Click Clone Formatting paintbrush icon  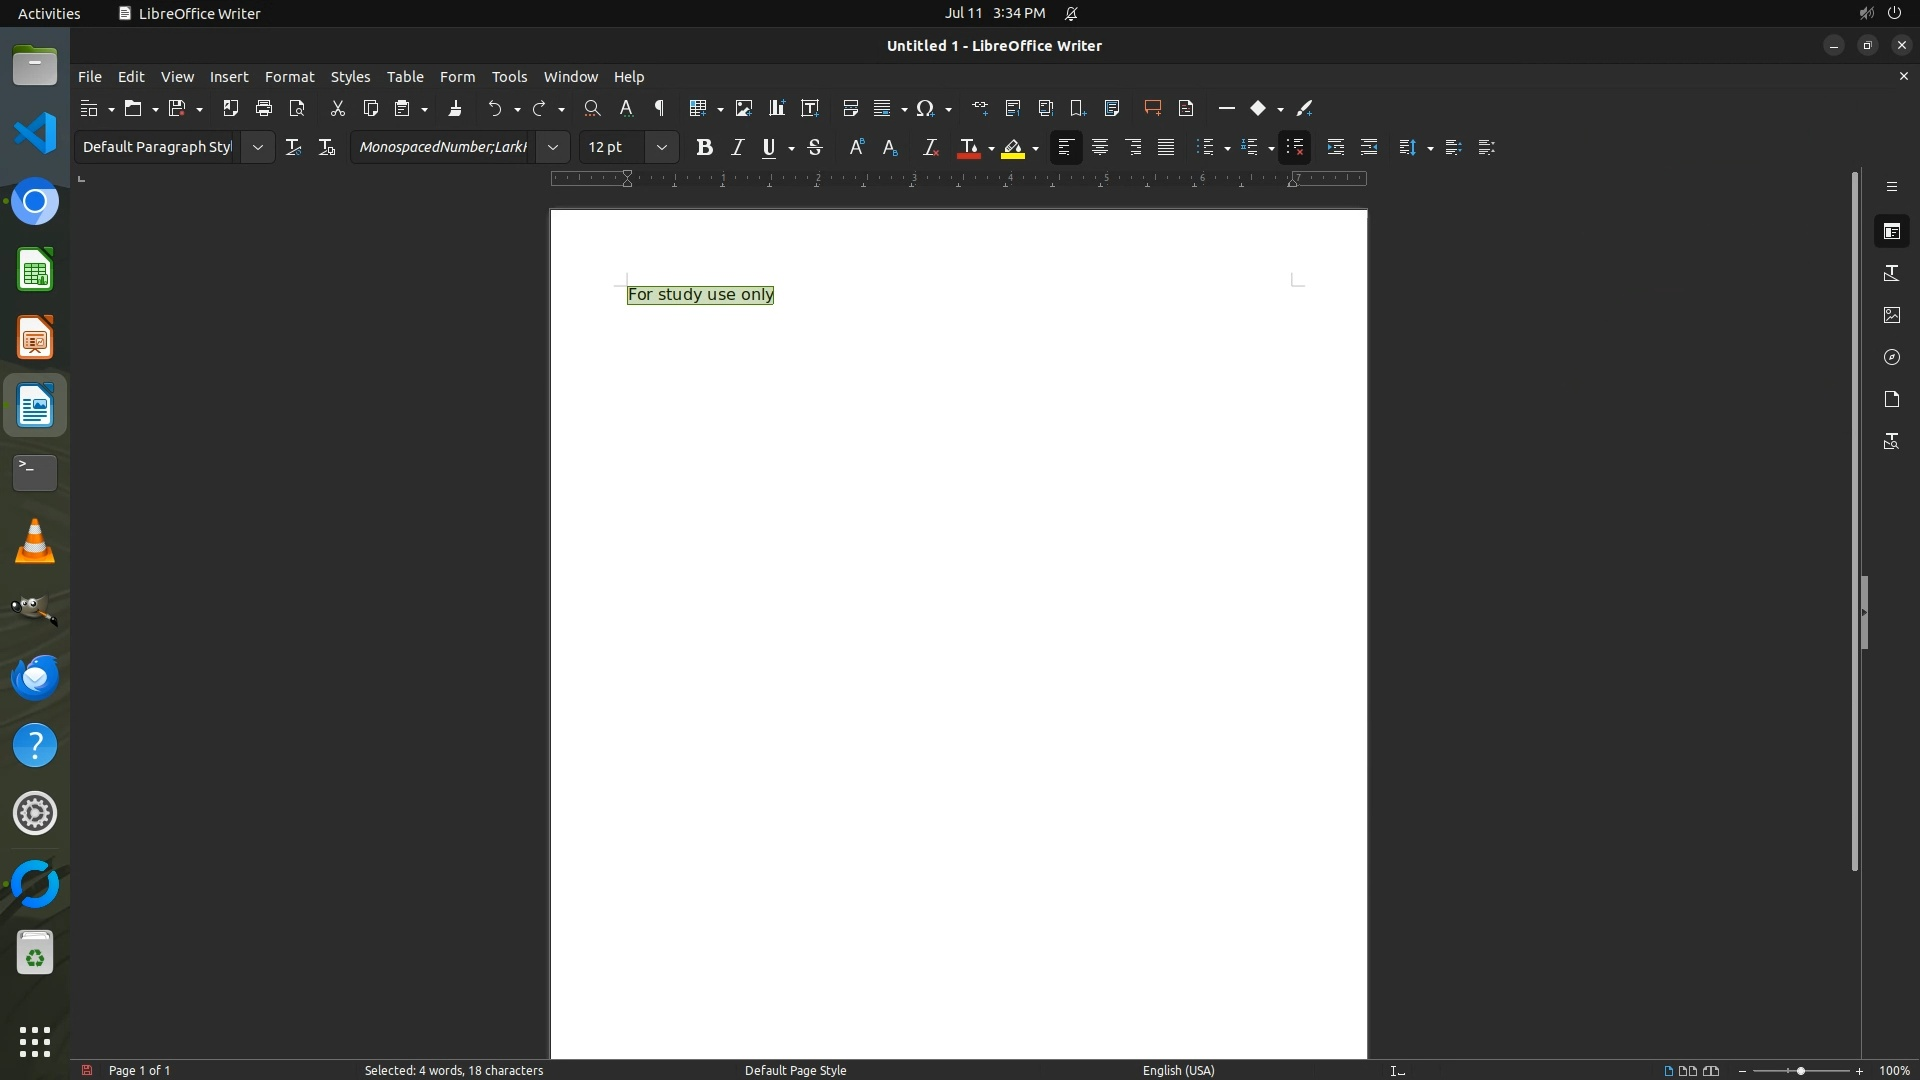pyautogui.click(x=455, y=108)
